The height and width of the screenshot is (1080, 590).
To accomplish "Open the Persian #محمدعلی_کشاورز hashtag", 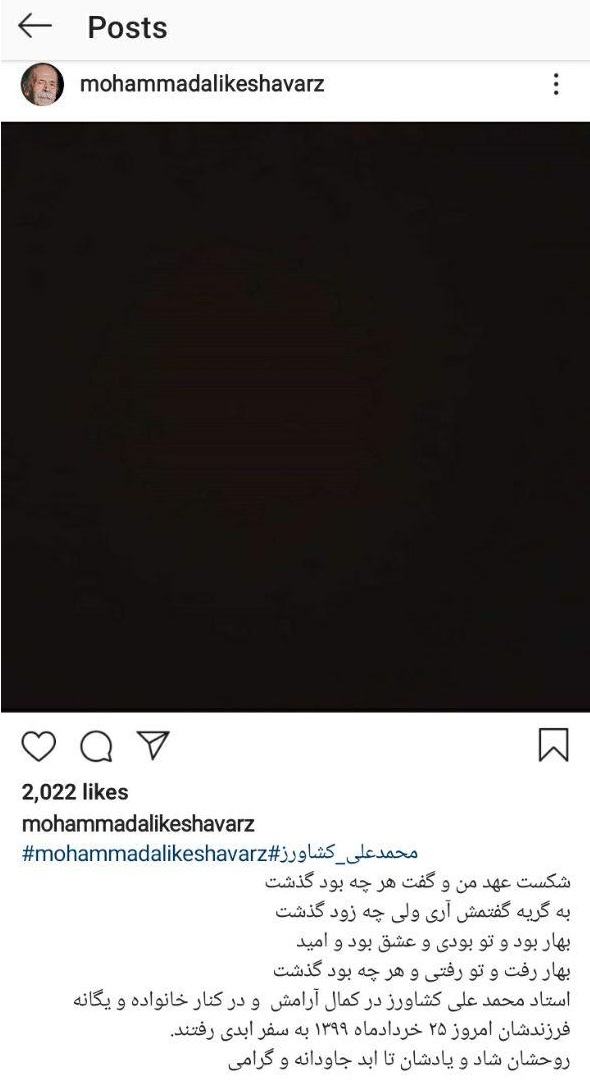I will coord(343,853).
